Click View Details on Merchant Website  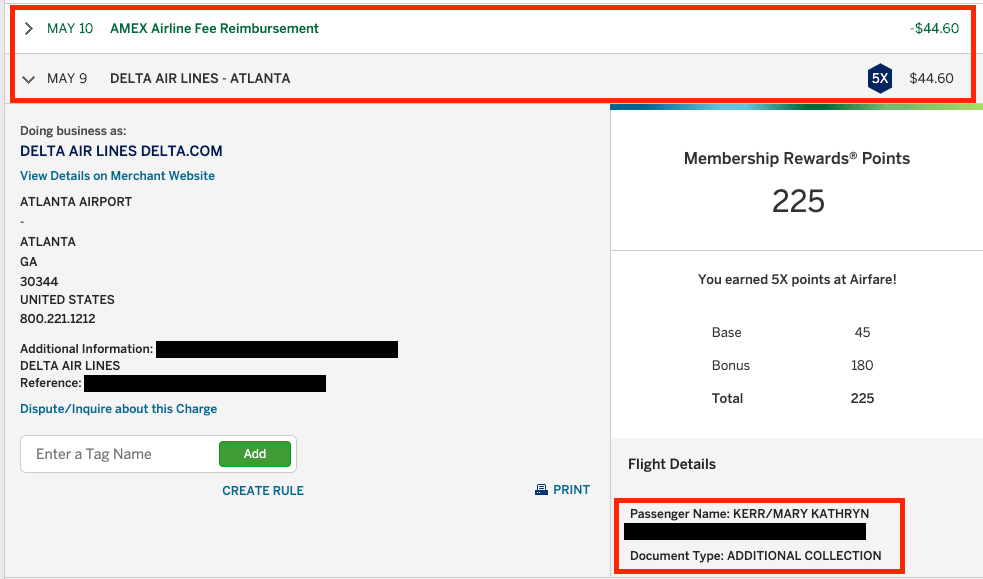[117, 176]
